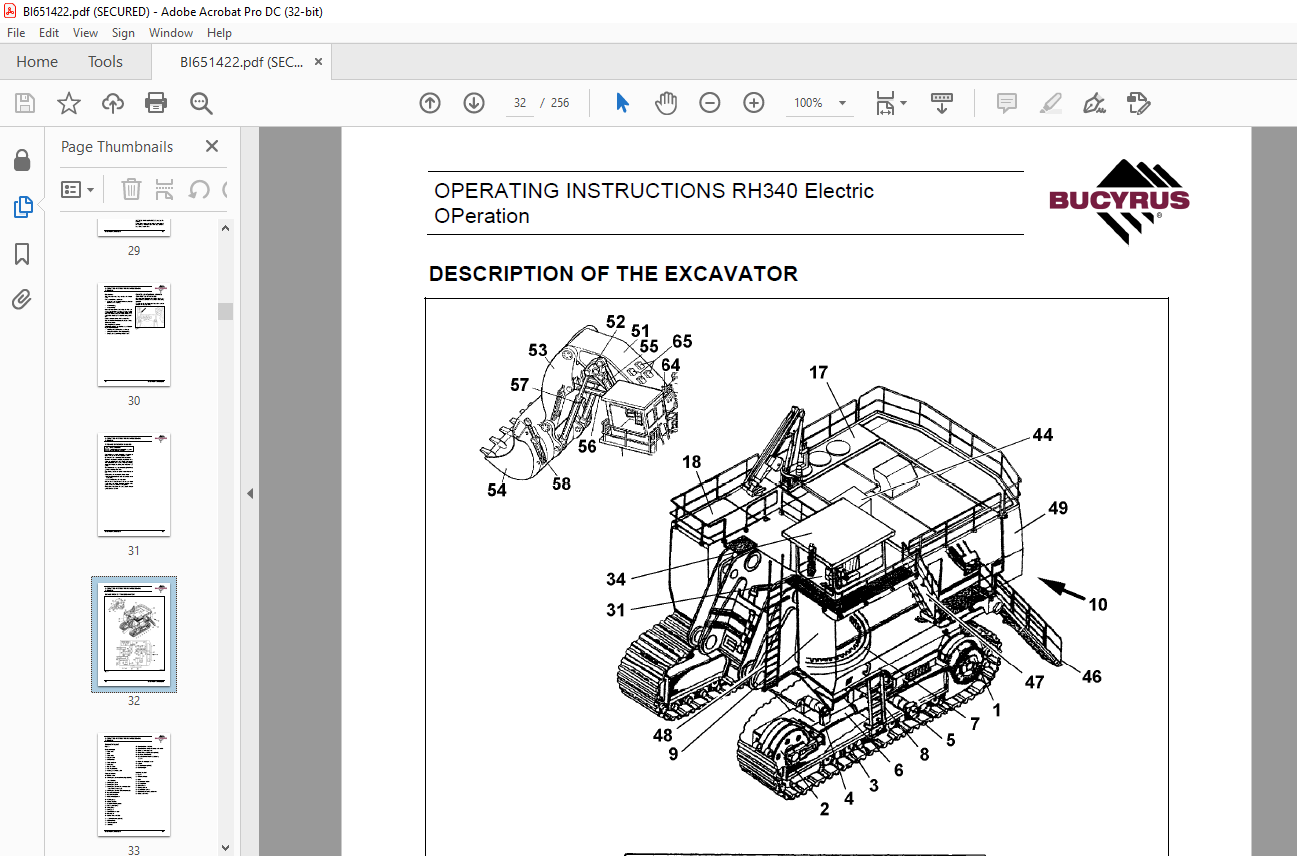This screenshot has width=1297, height=856.
Task: Click part label 44 on diagram
Action: (1043, 435)
